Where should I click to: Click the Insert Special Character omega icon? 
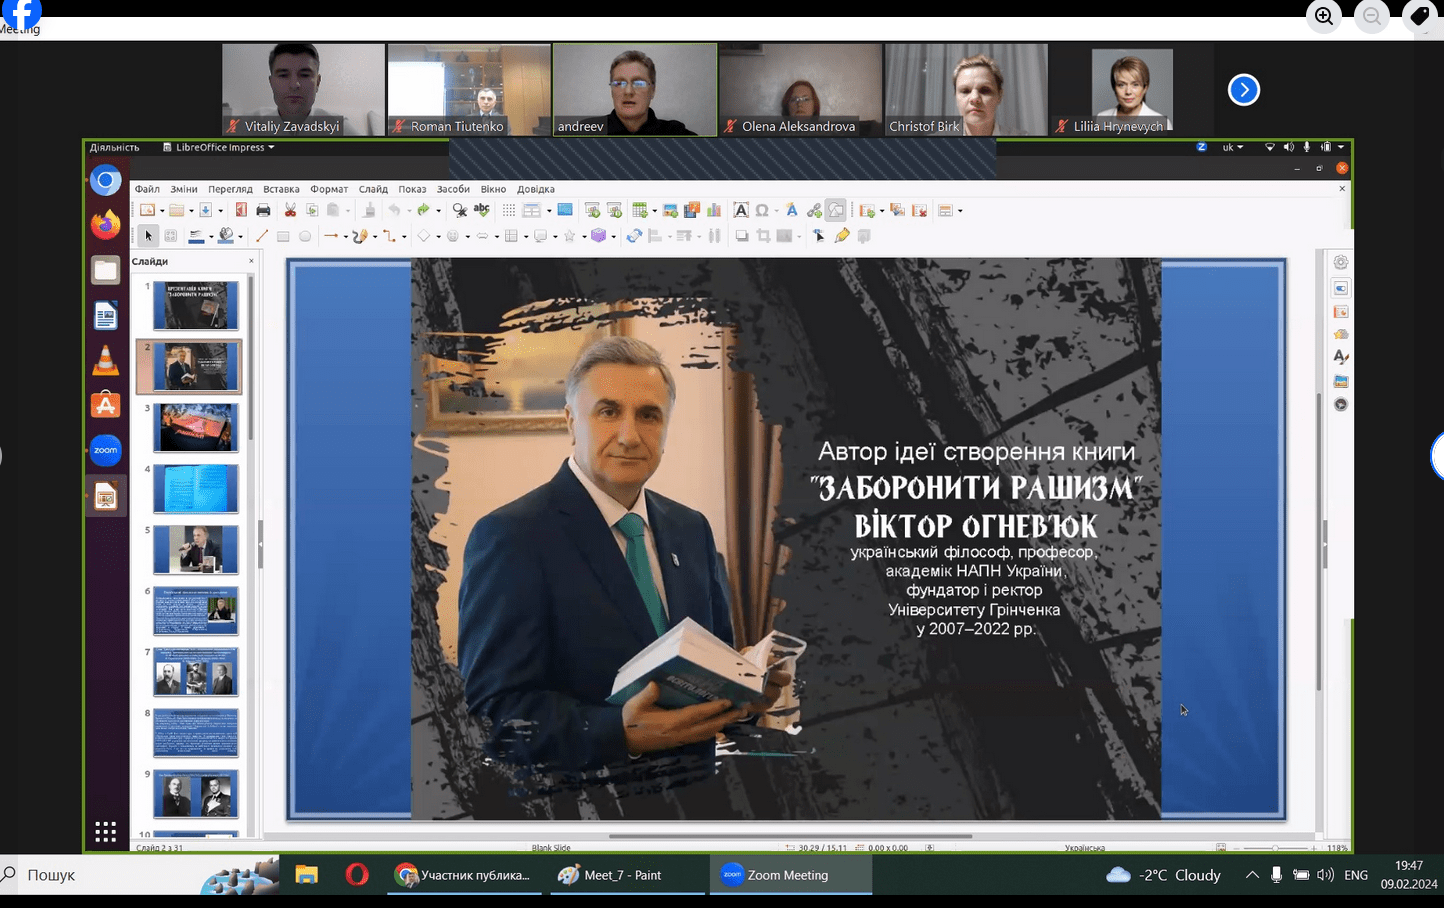[762, 210]
